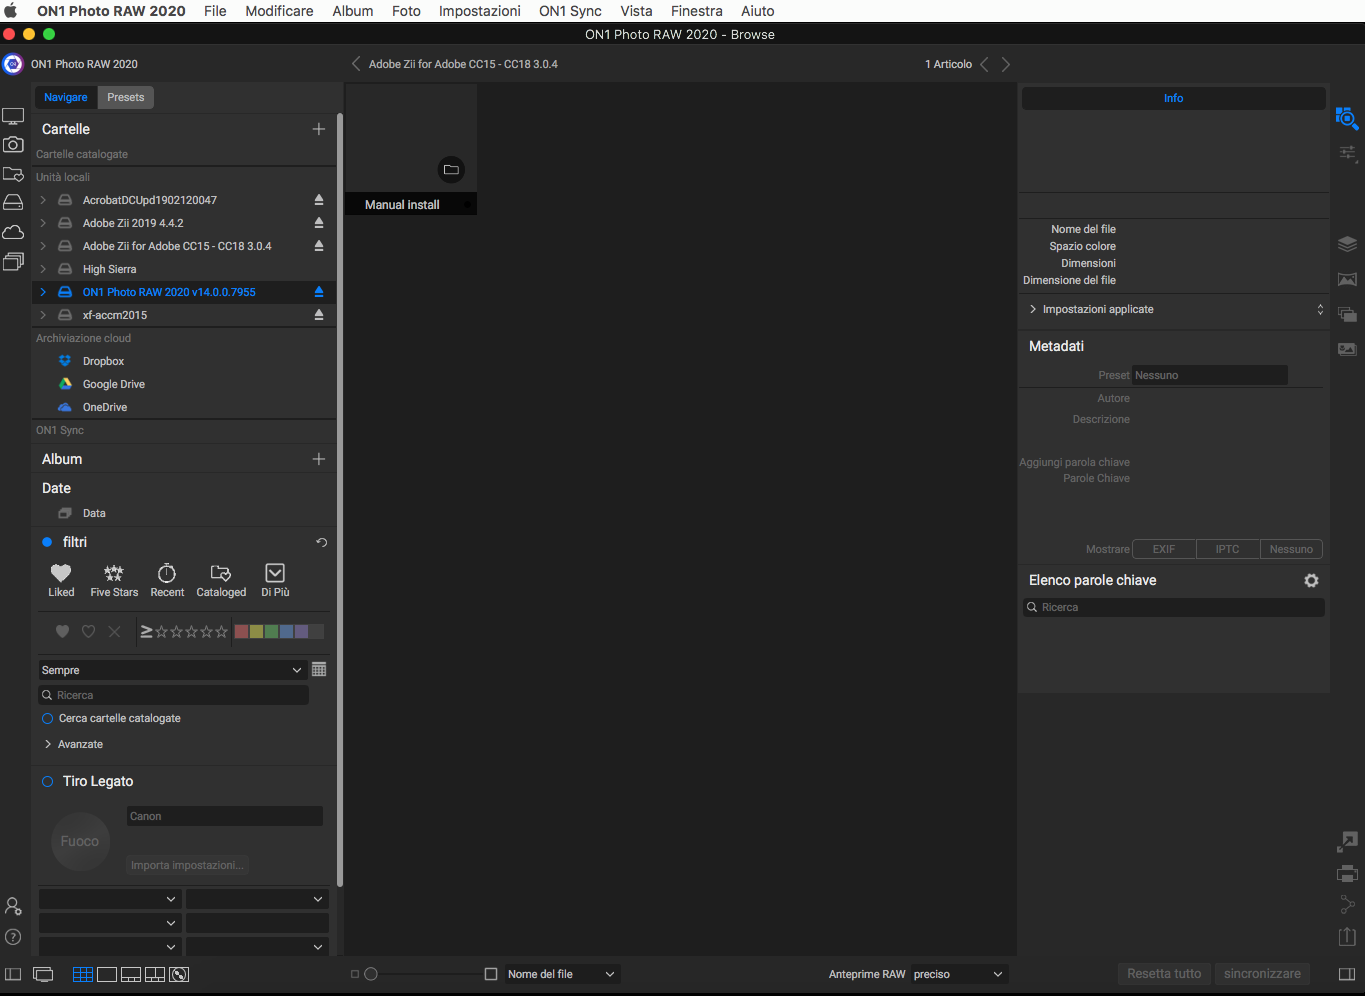The width and height of the screenshot is (1365, 996).
Task: Reset filters with the undo arrow
Action: pyautogui.click(x=321, y=542)
